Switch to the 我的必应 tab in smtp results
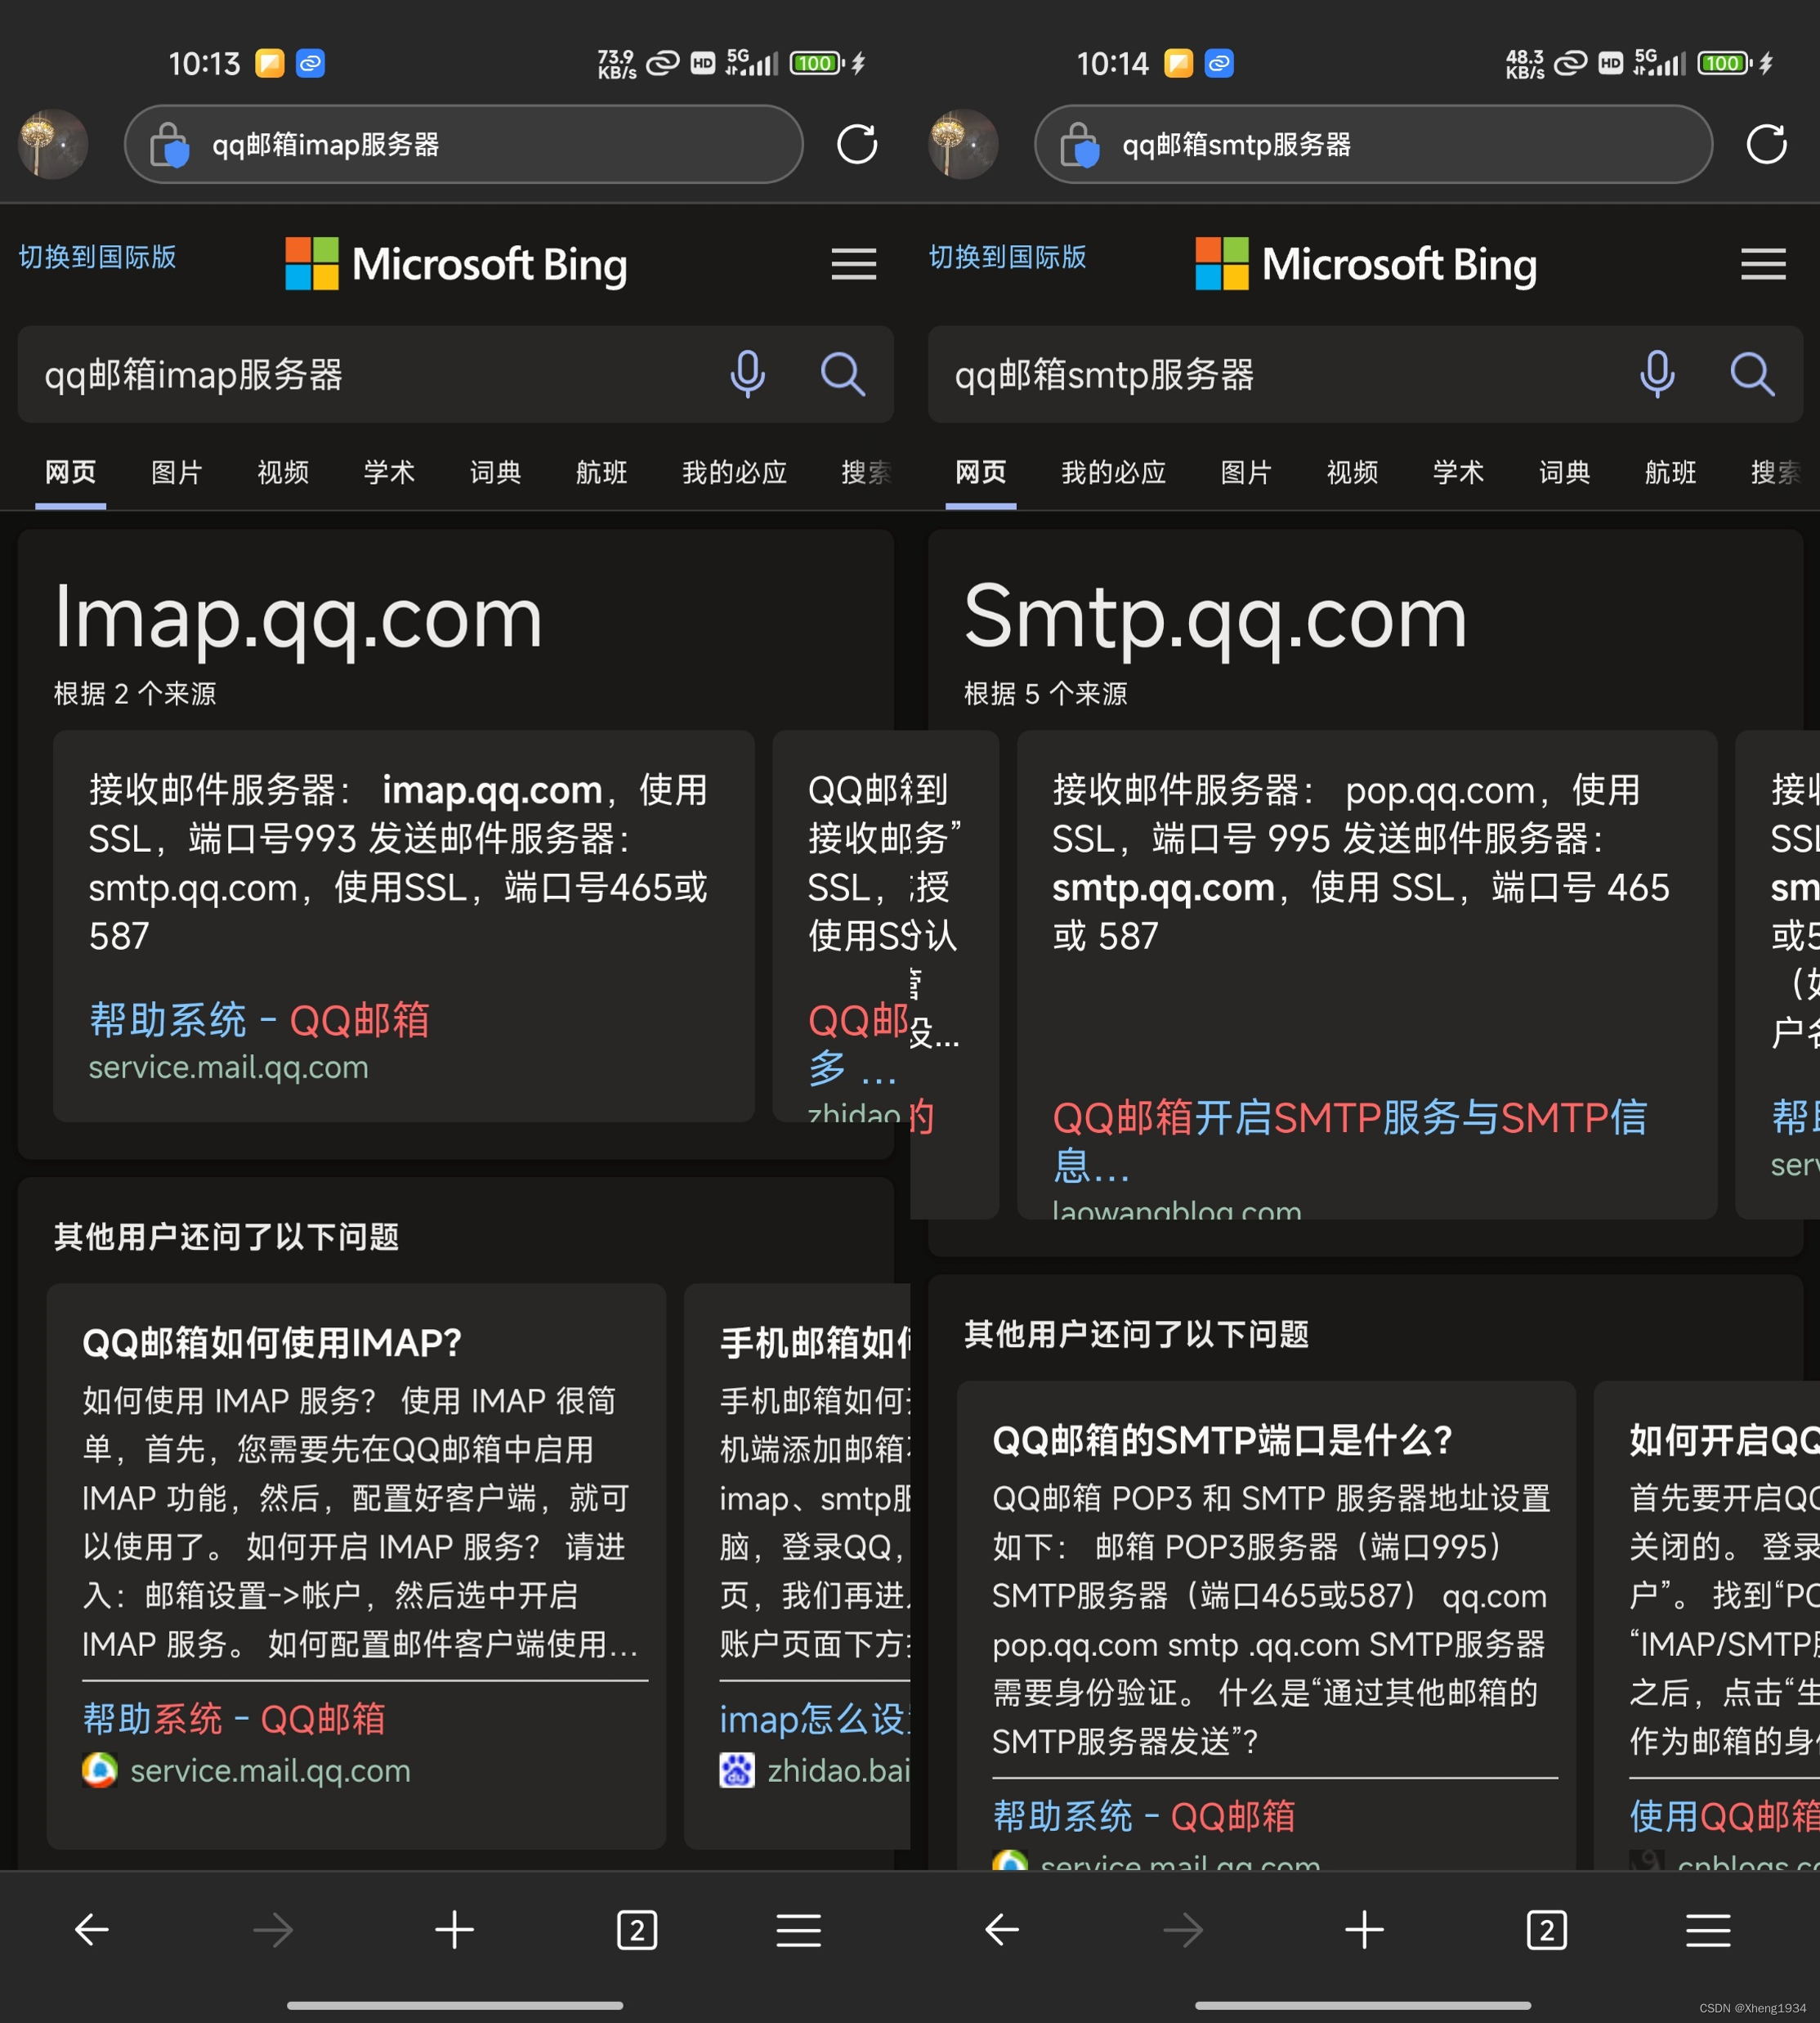Viewport: 1820px width, 2023px height. click(1113, 472)
